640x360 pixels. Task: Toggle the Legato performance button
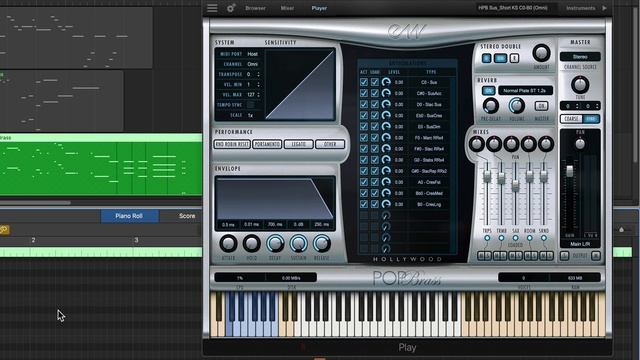[x=299, y=144]
